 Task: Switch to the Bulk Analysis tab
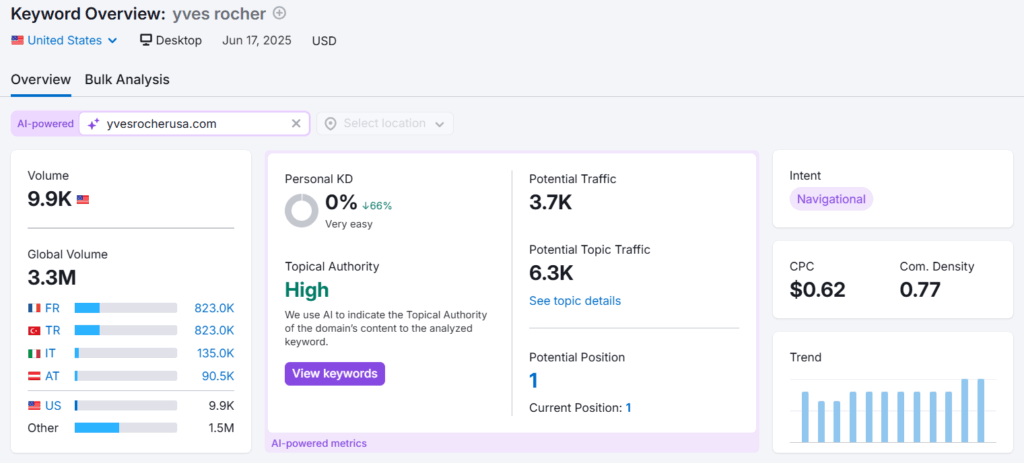[x=127, y=80]
